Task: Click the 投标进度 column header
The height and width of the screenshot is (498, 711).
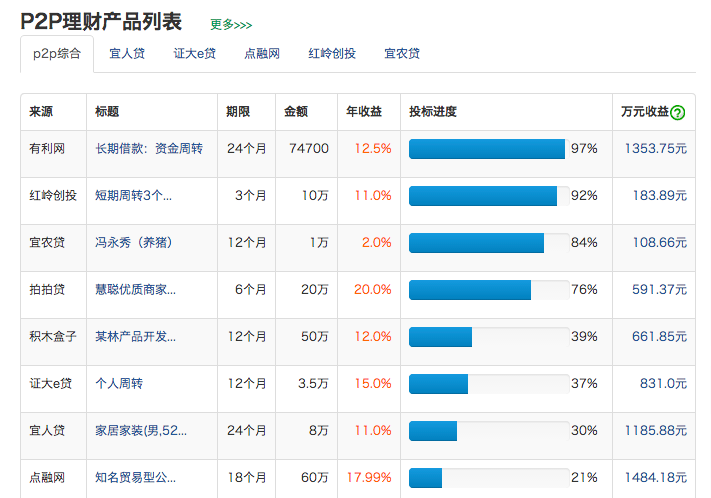Action: [433, 112]
